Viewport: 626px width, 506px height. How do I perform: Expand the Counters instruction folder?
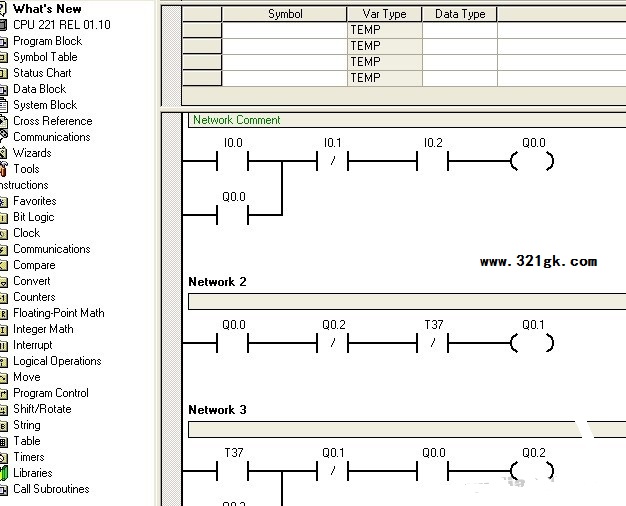point(34,297)
